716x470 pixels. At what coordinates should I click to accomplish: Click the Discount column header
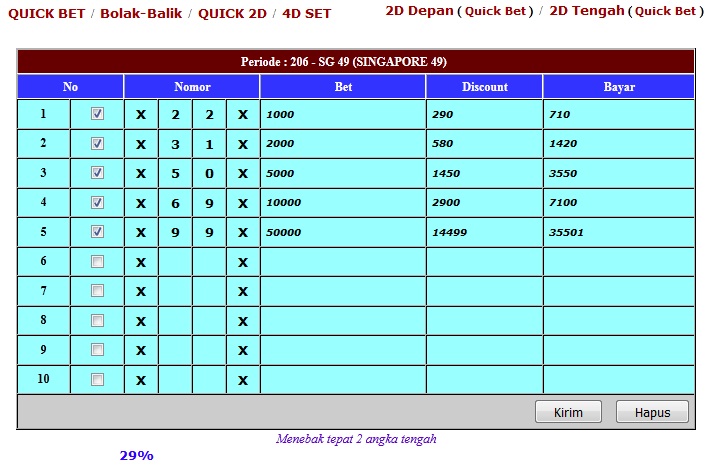pos(484,87)
